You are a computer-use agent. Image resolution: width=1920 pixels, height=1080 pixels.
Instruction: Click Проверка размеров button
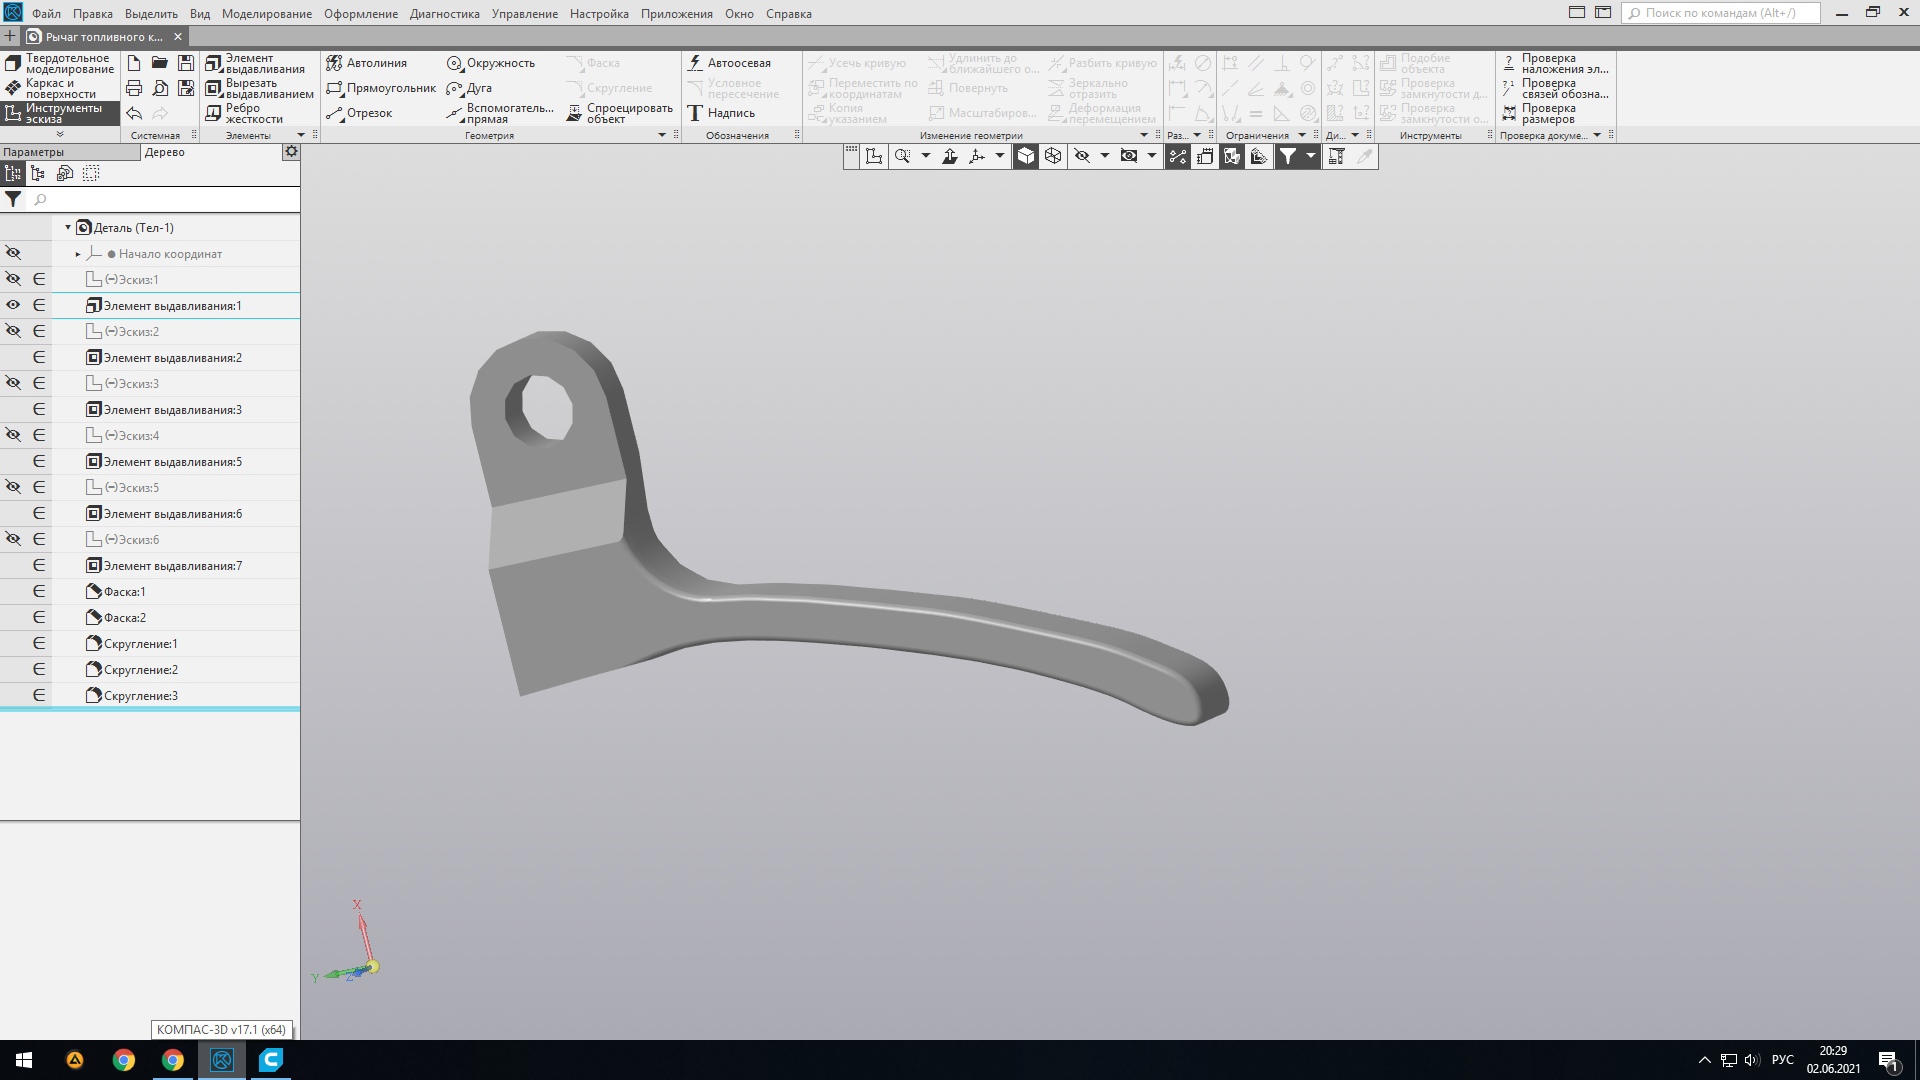click(1547, 113)
